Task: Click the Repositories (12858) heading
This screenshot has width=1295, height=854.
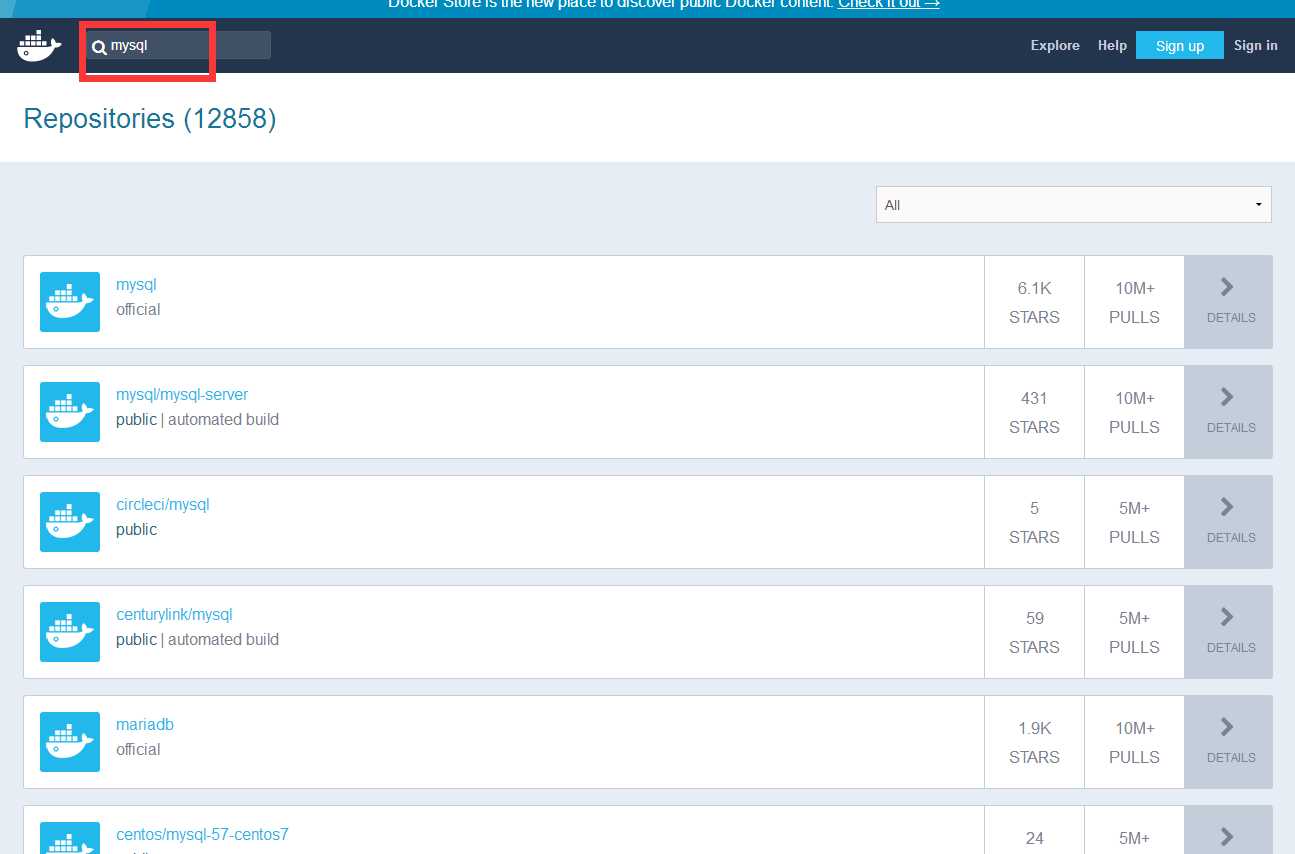Action: pyautogui.click(x=150, y=119)
